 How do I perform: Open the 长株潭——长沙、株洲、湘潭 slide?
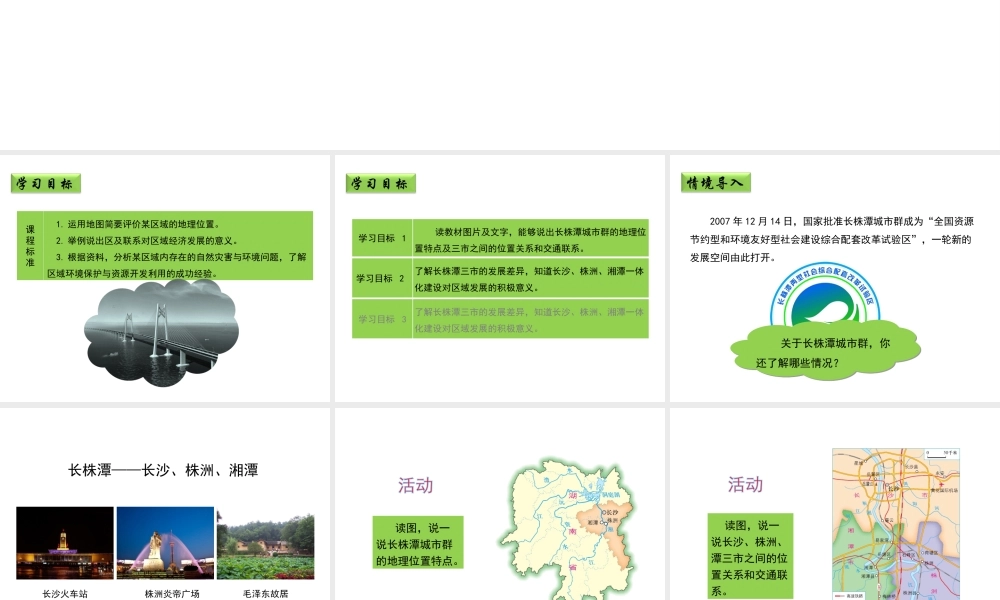pos(165,504)
